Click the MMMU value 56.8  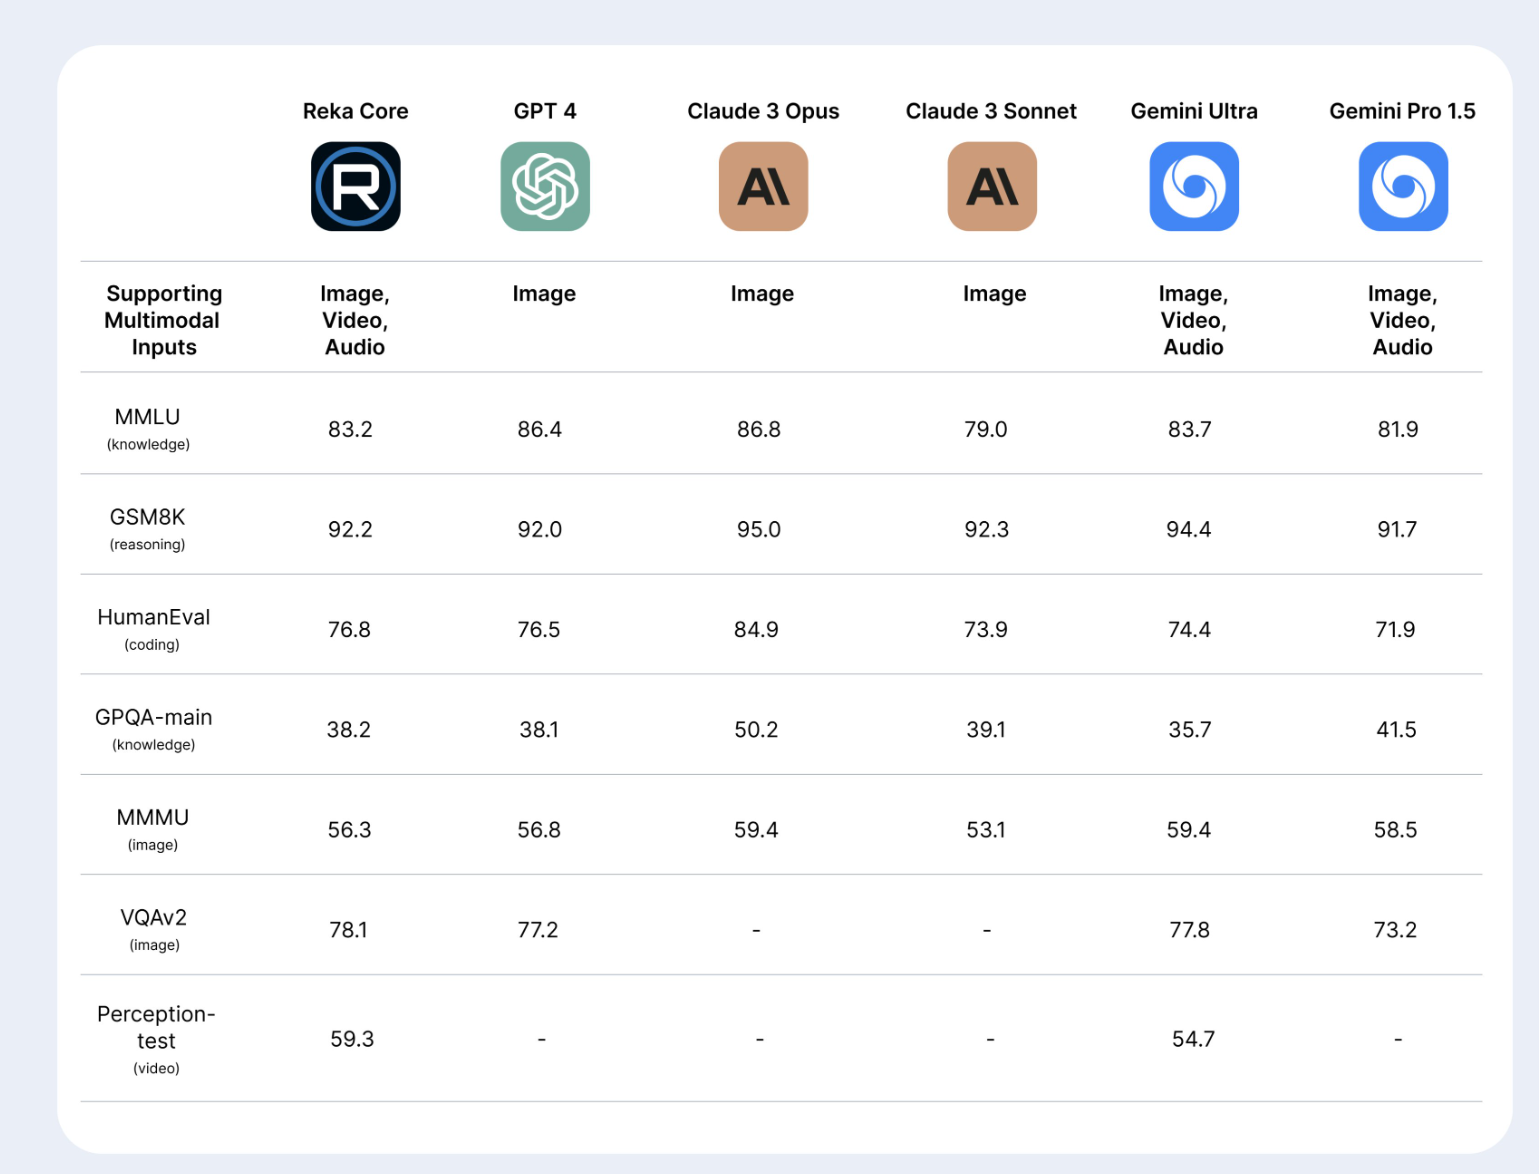click(539, 829)
